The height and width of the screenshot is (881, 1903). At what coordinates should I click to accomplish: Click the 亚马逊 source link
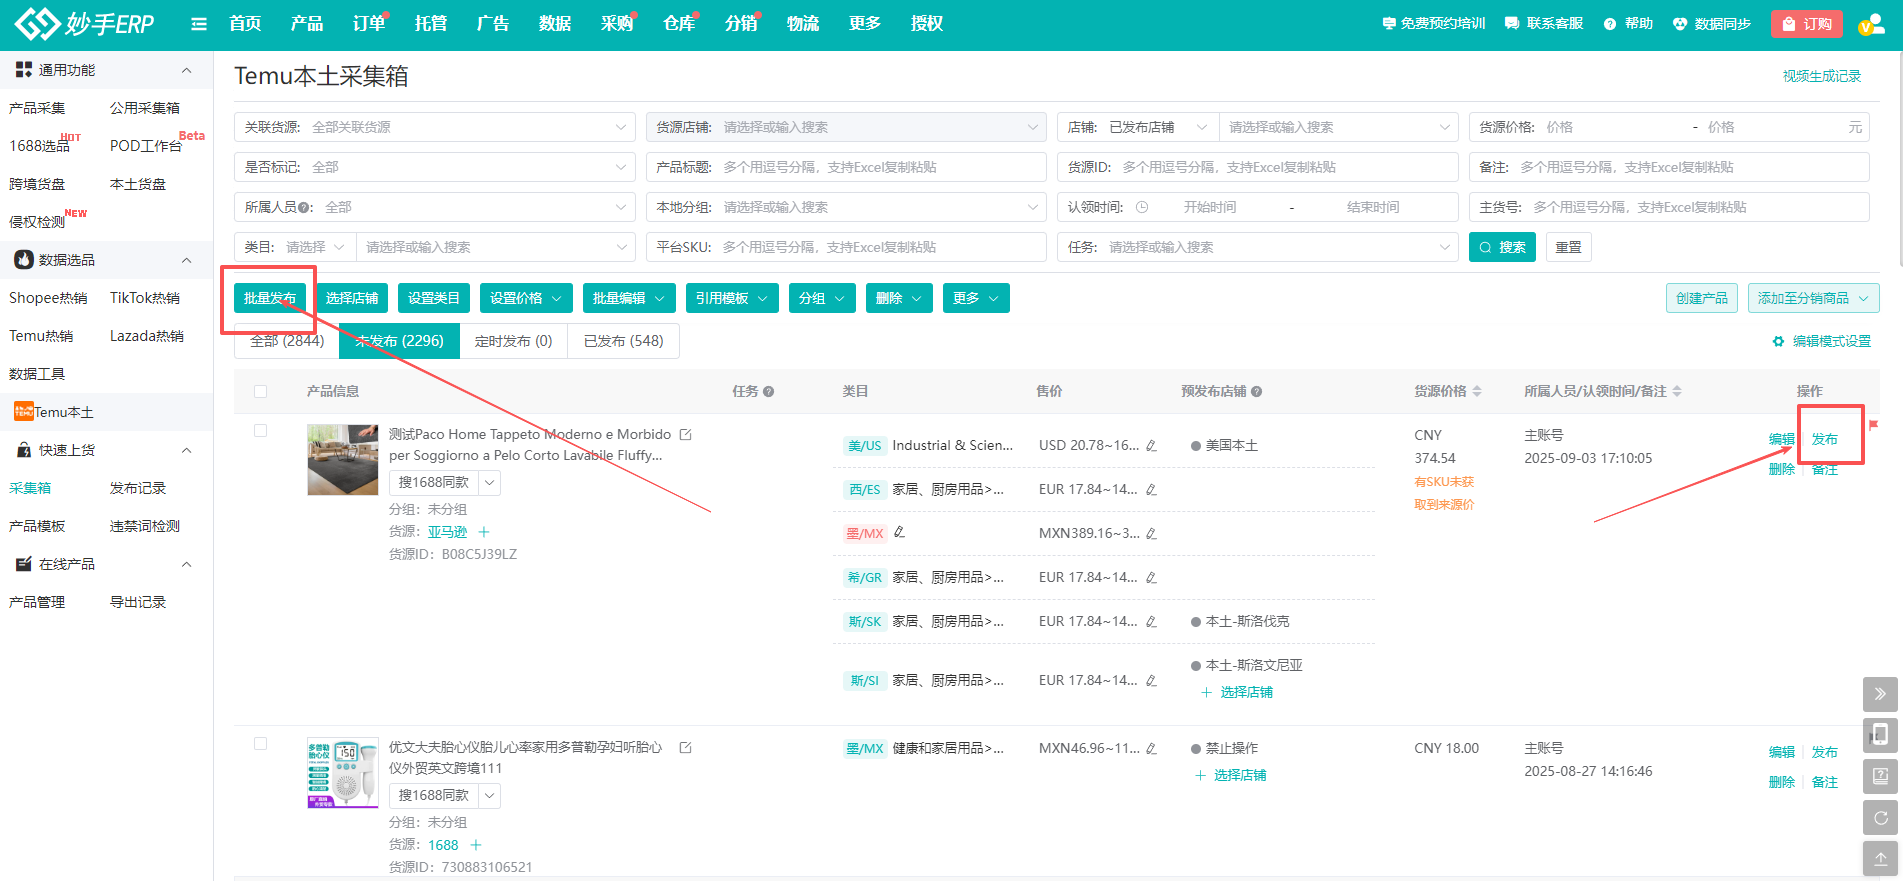click(447, 532)
